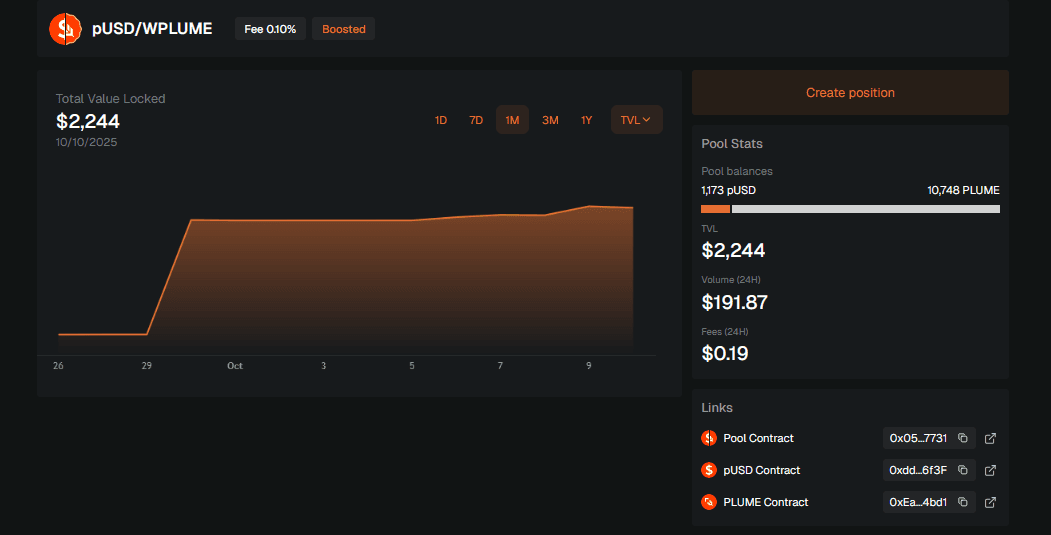Click the 10/10/2025 date label
The image size is (1051, 535).
pos(86,142)
